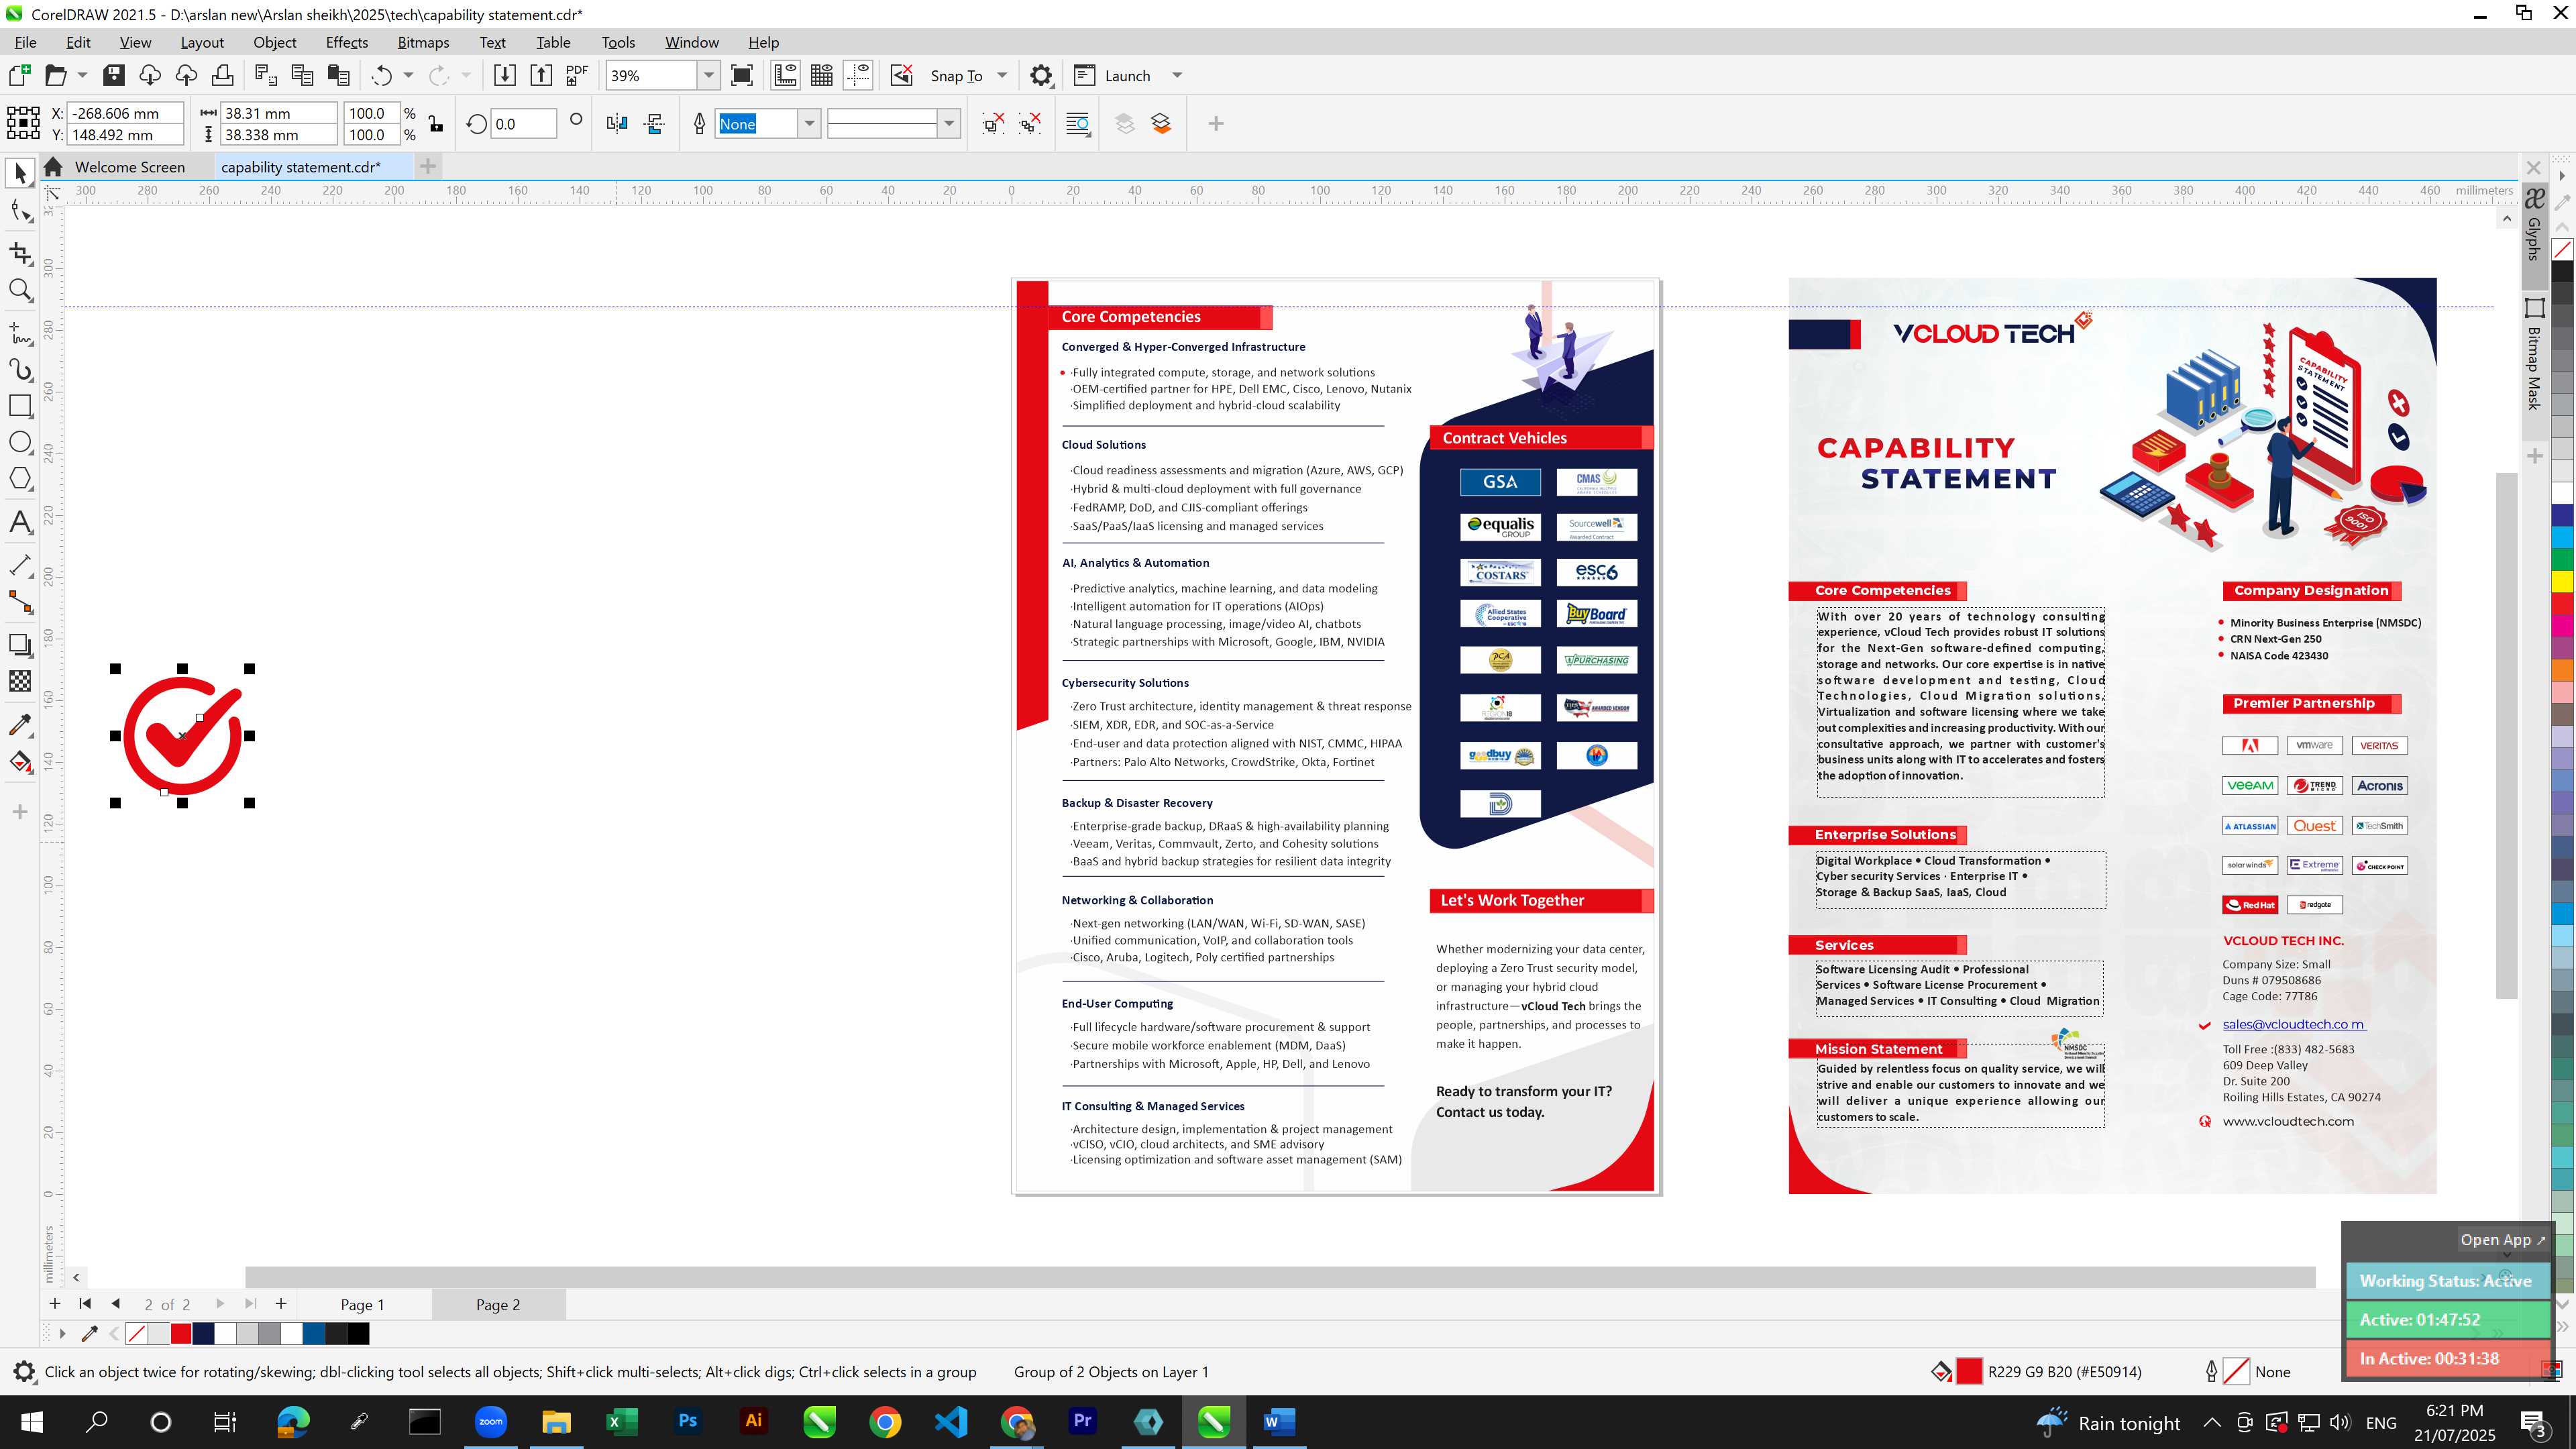
Task: Open the Effects menu
Action: (346, 42)
